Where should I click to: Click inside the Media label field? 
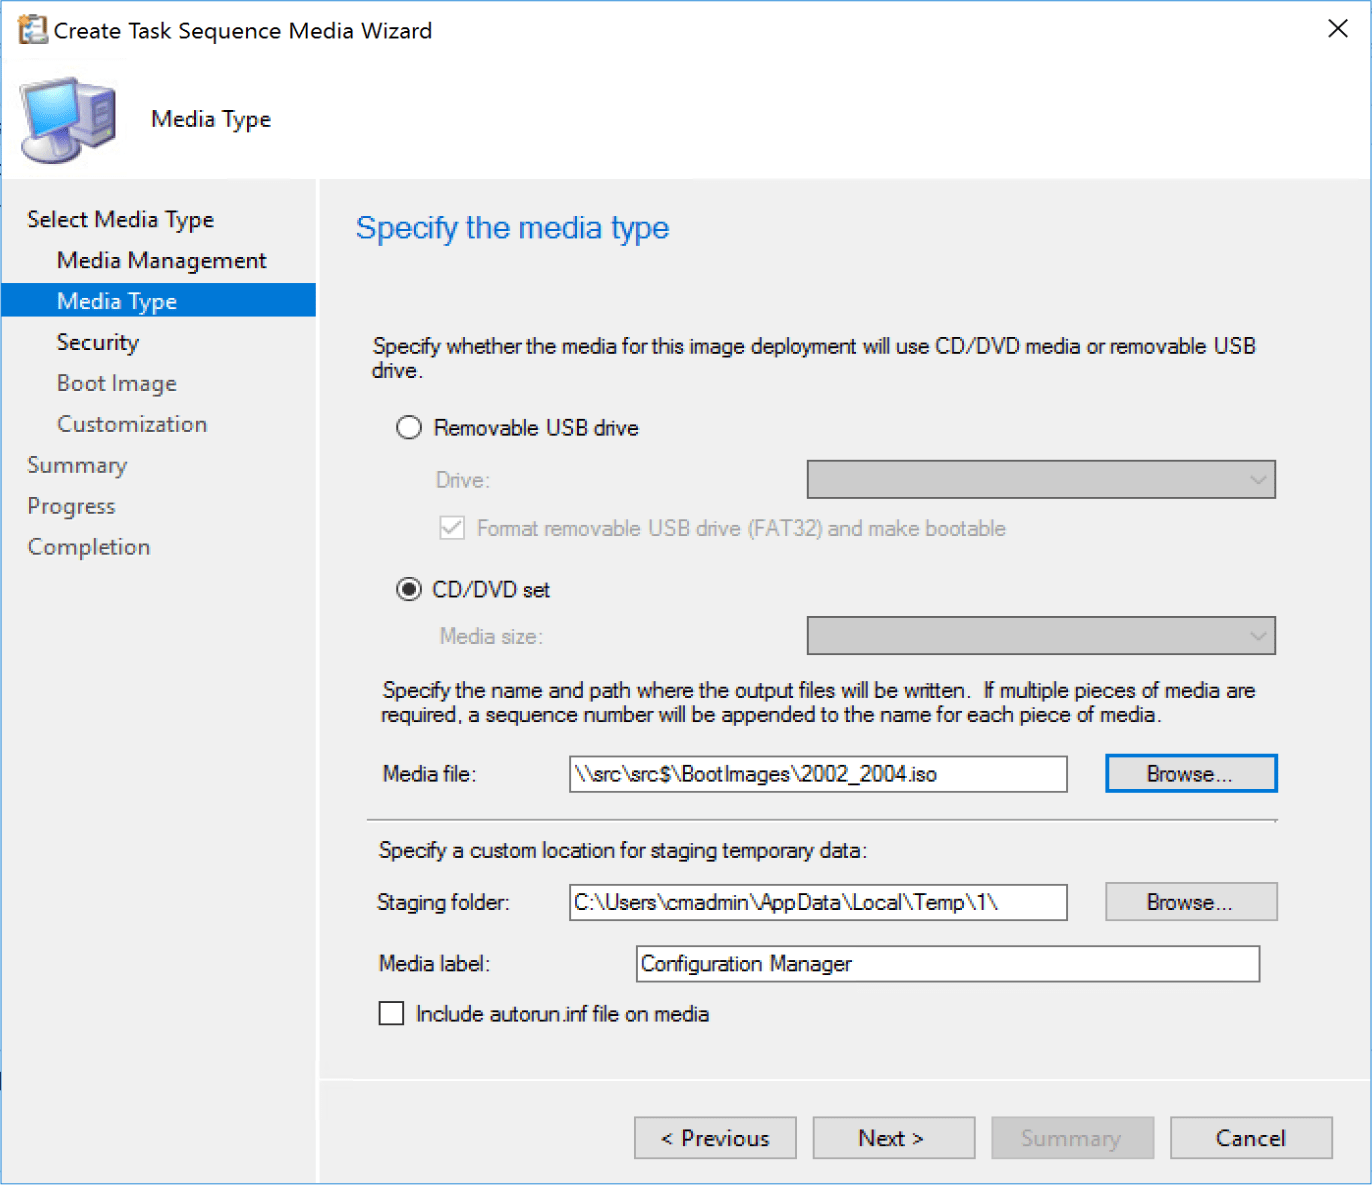946,963
